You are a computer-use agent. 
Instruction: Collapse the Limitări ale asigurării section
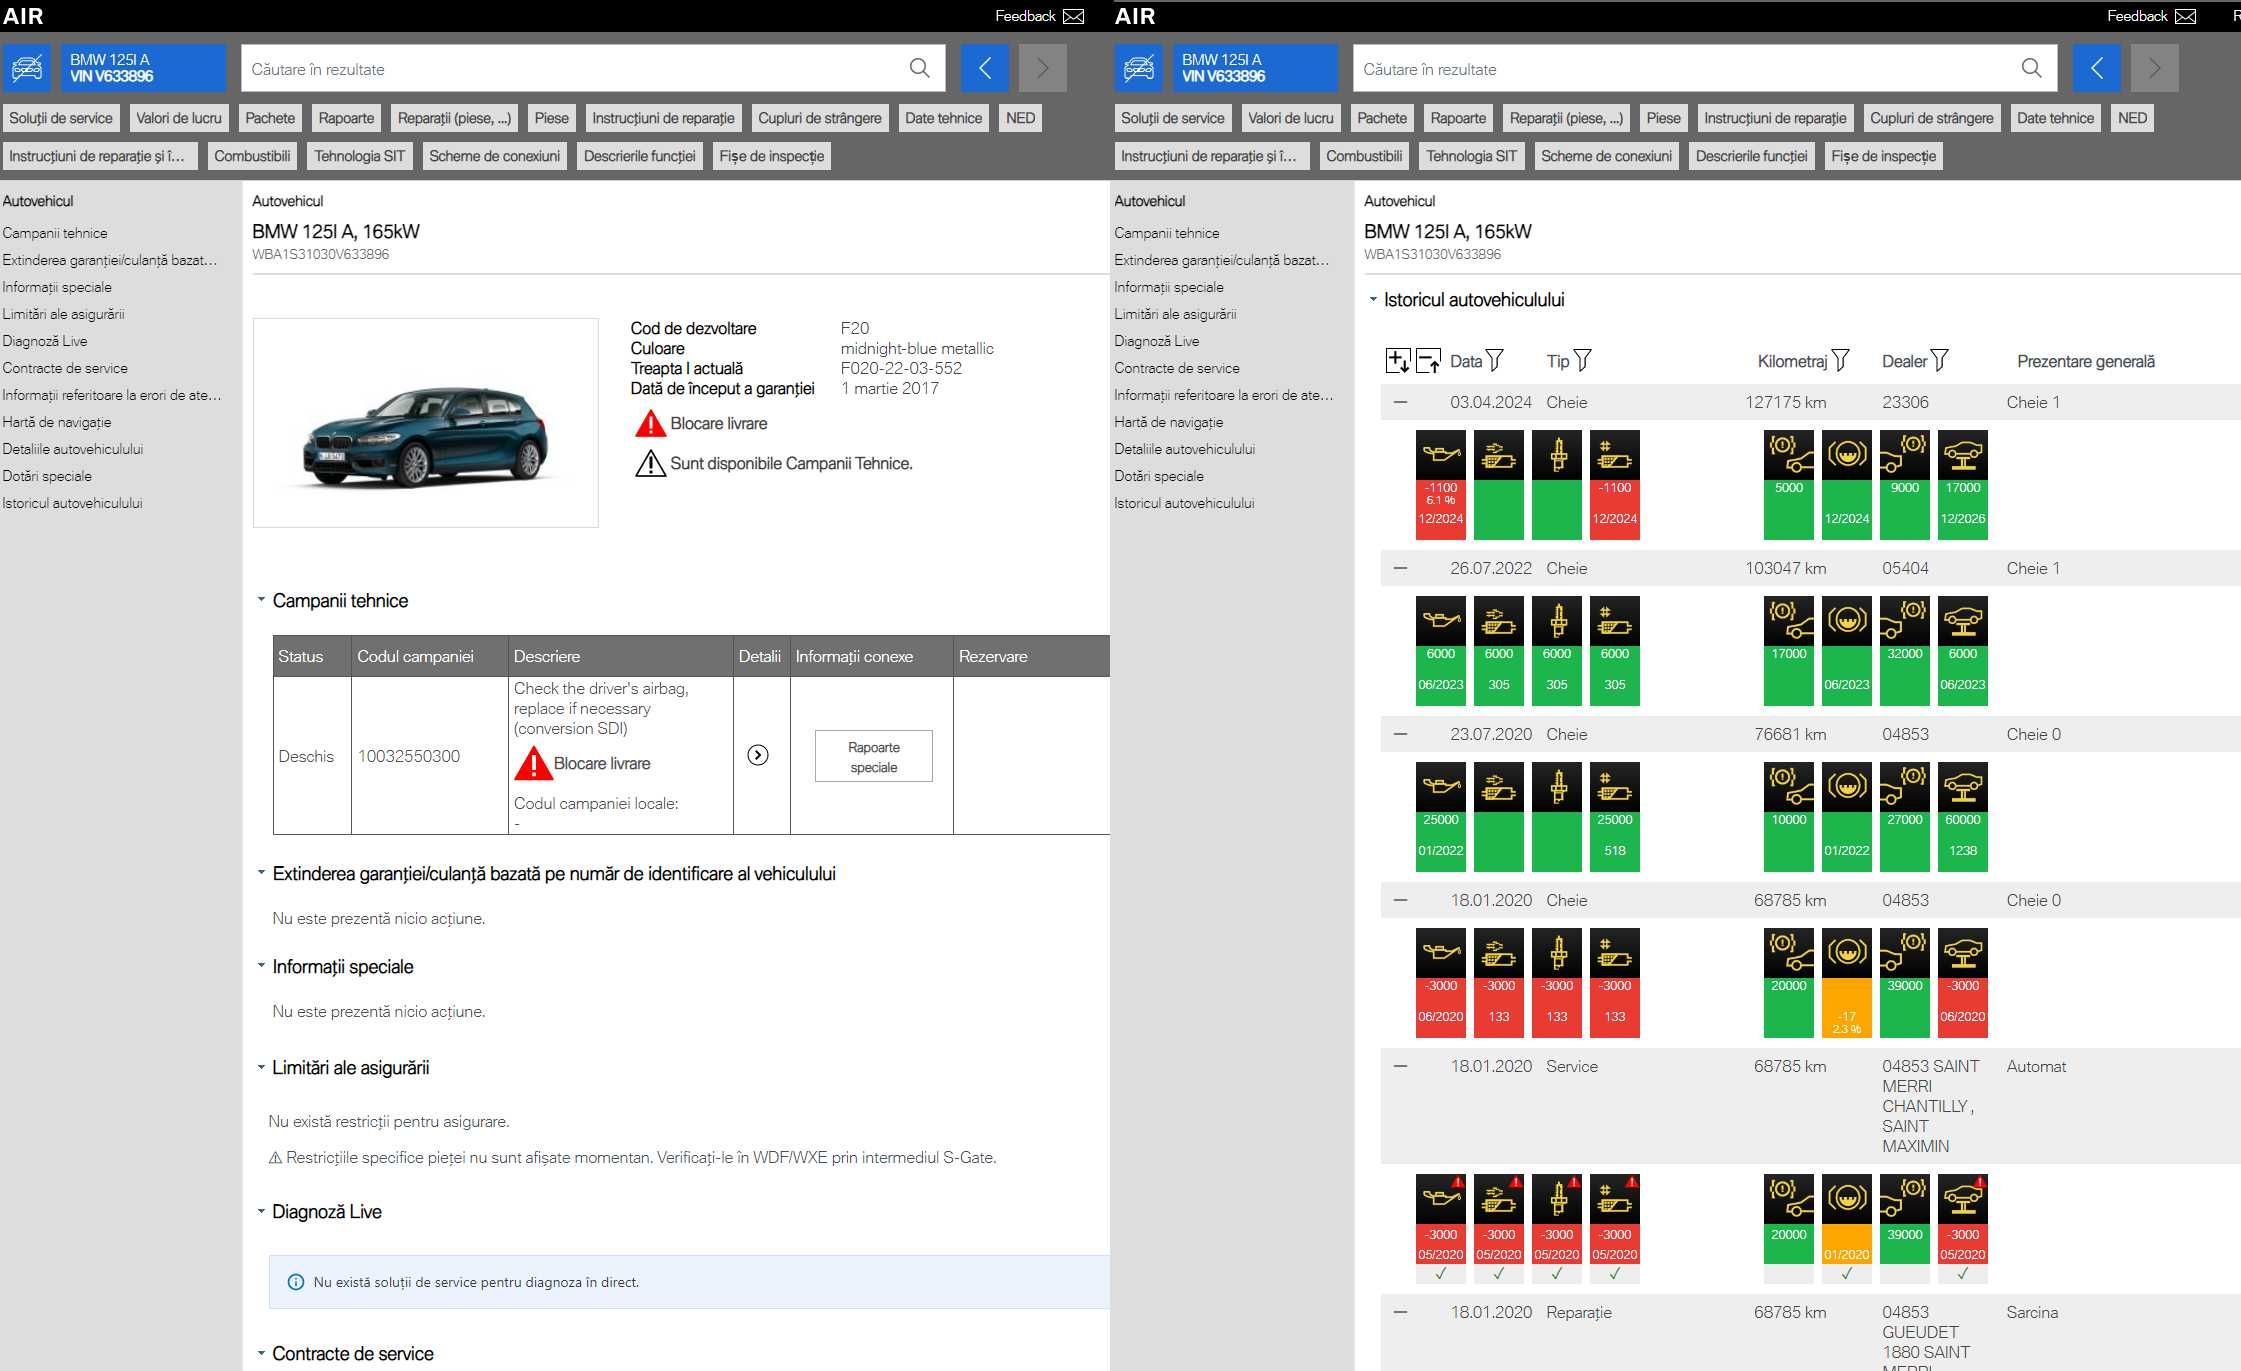(261, 1067)
